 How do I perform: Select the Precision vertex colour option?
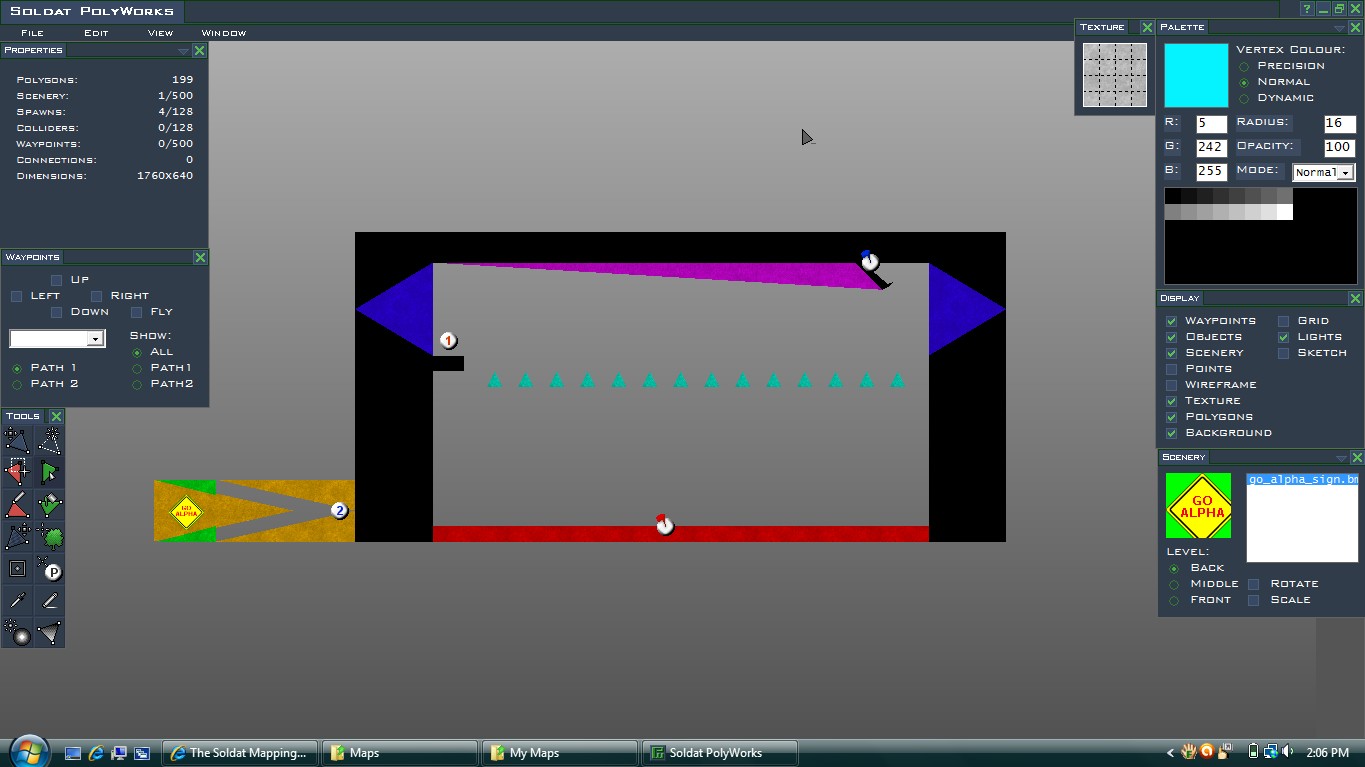(x=1244, y=66)
